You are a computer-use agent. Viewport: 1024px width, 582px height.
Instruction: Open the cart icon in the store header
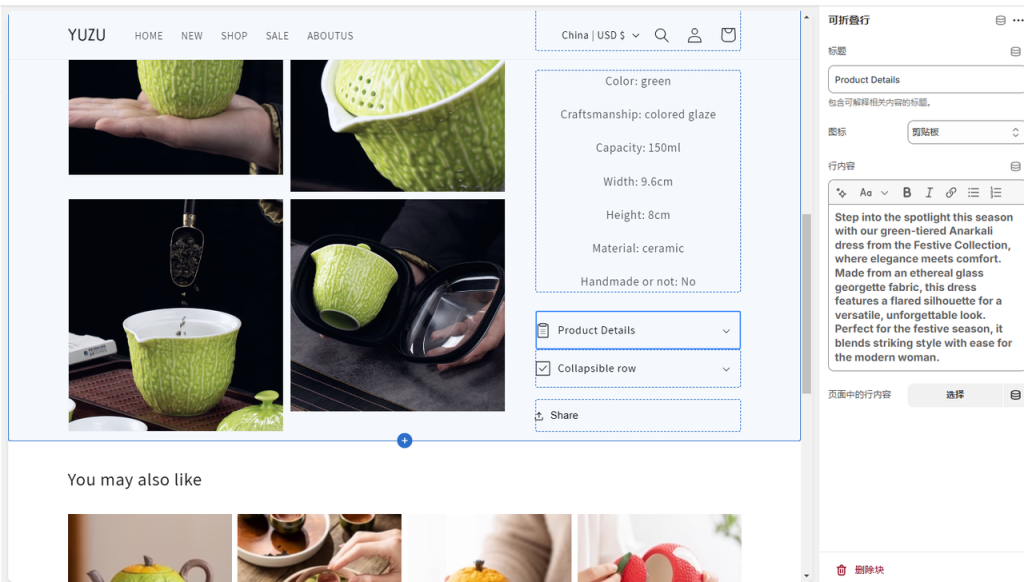click(x=727, y=34)
